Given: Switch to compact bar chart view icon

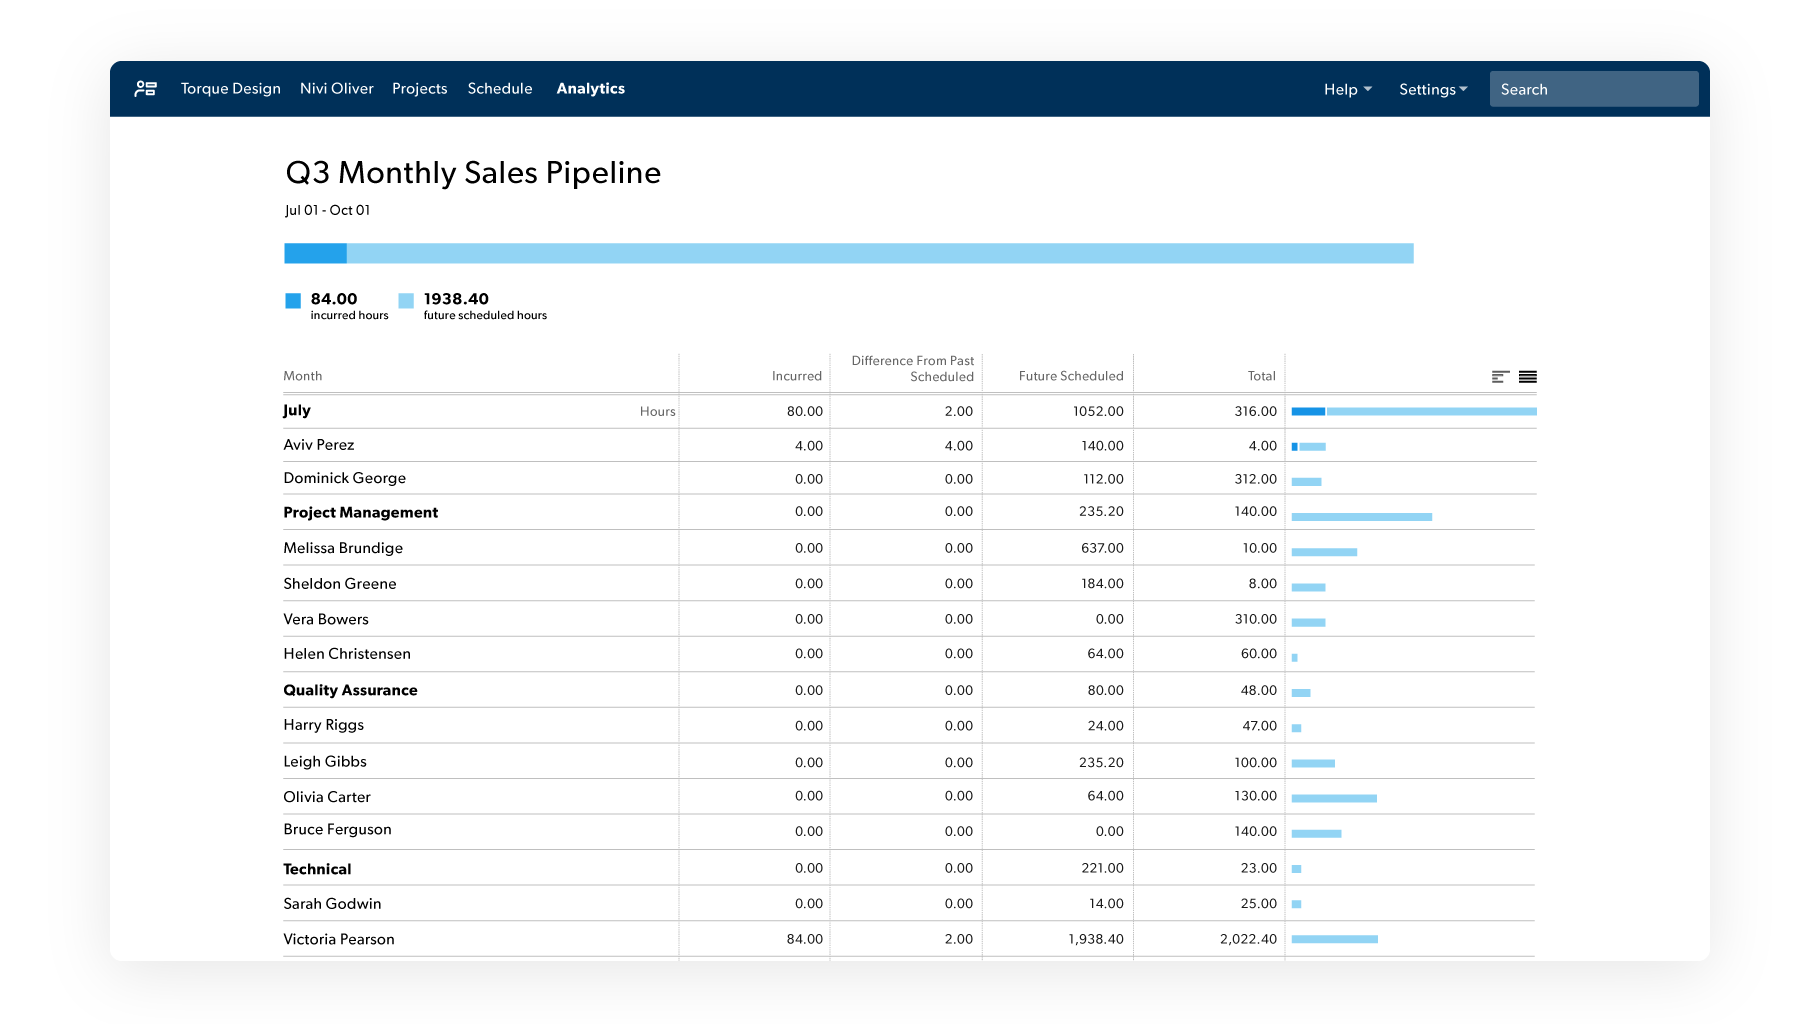Looking at the screenshot, I should pyautogui.click(x=1500, y=377).
